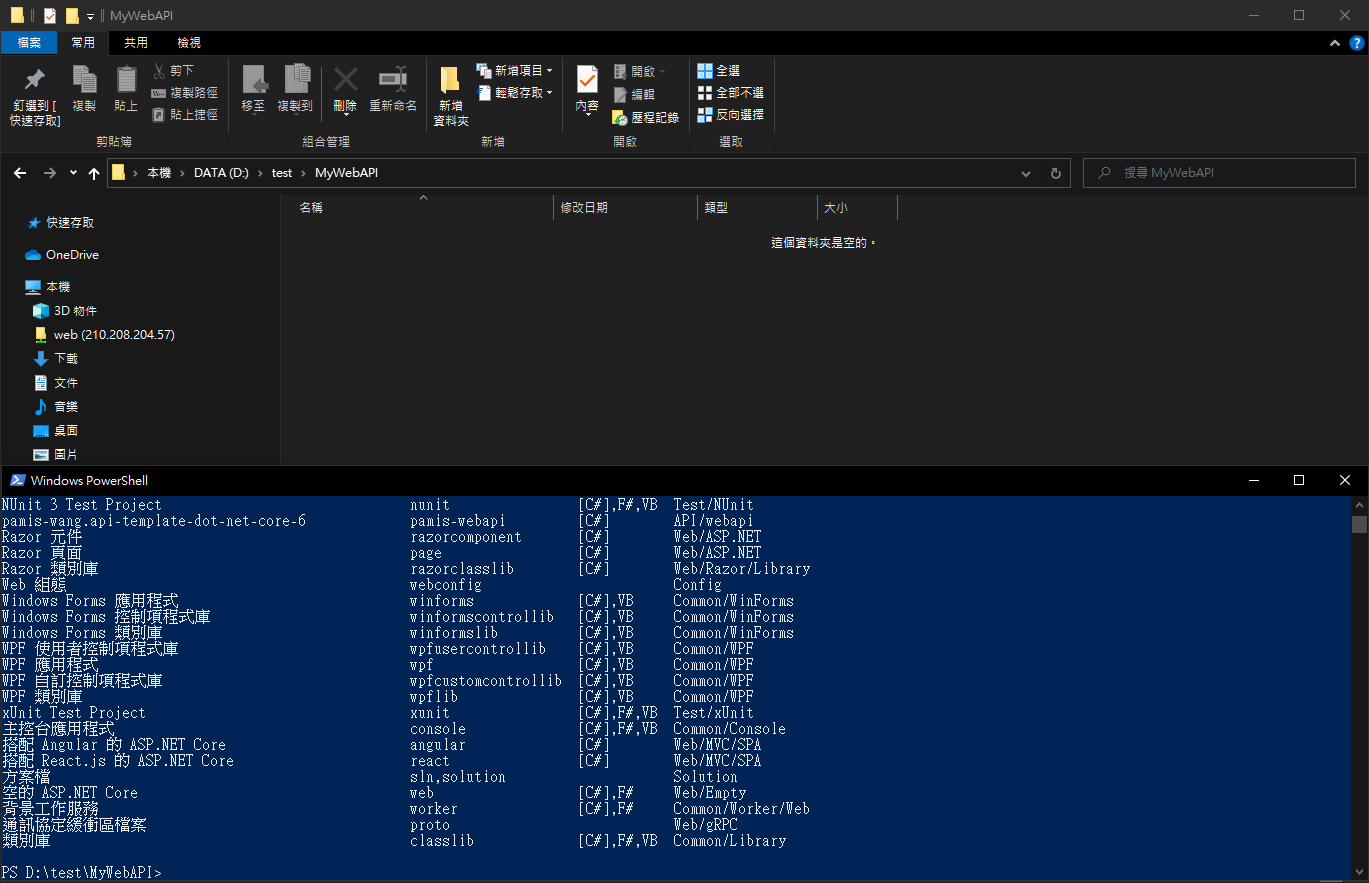Open the New item (新增項目) dropdown
Screen dimensions: 1369x883
pos(514,71)
